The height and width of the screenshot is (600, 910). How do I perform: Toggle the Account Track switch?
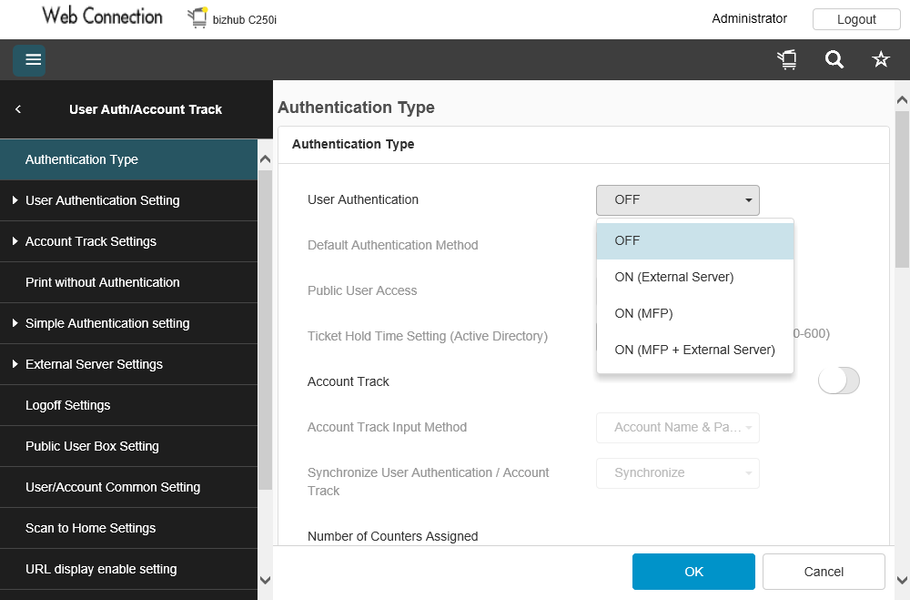point(838,381)
